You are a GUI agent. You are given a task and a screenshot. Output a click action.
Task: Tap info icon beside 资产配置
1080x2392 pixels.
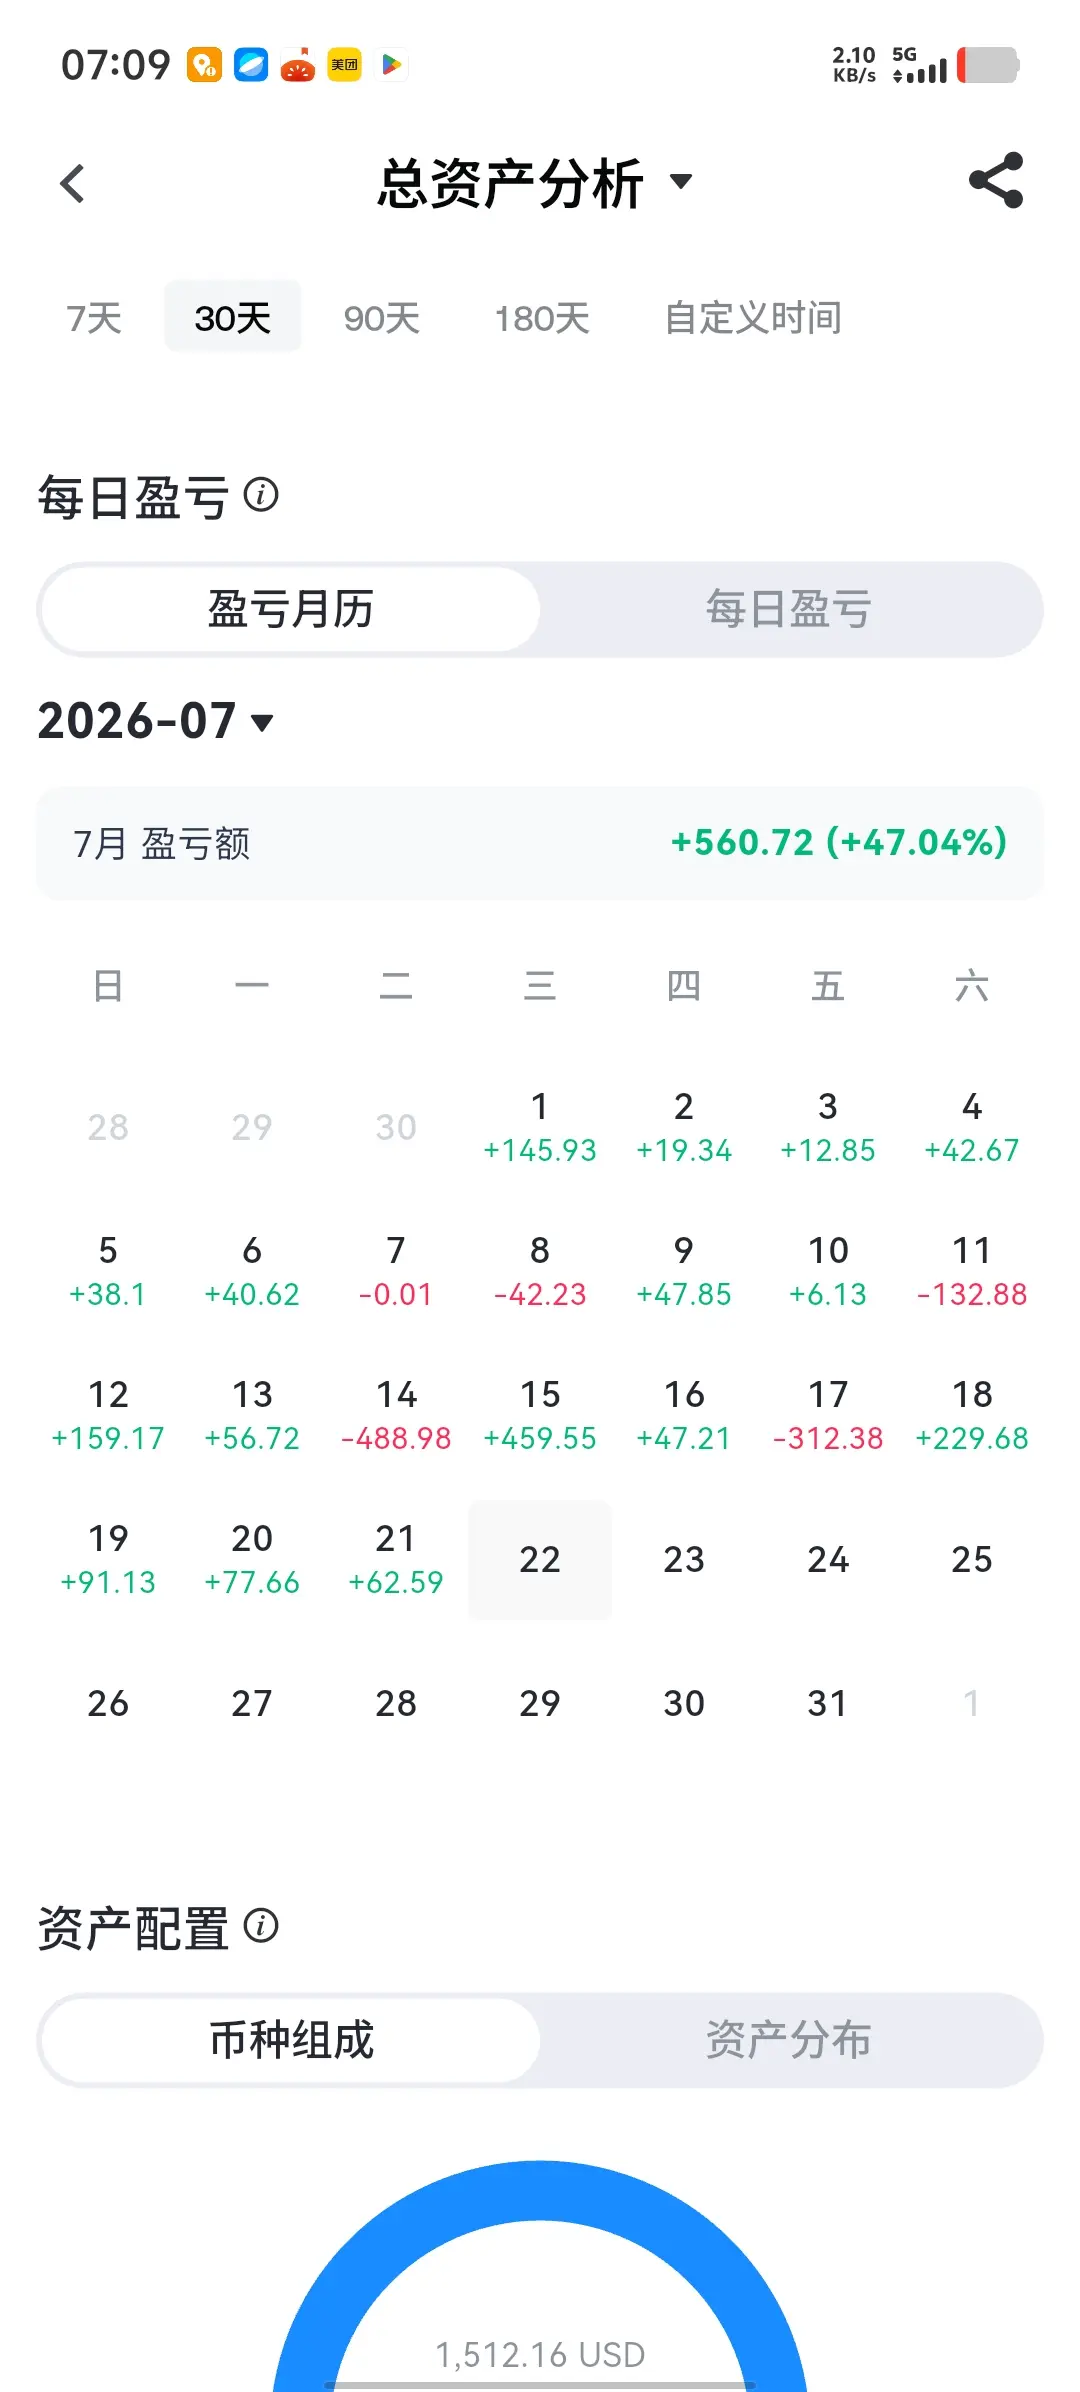click(x=261, y=1925)
